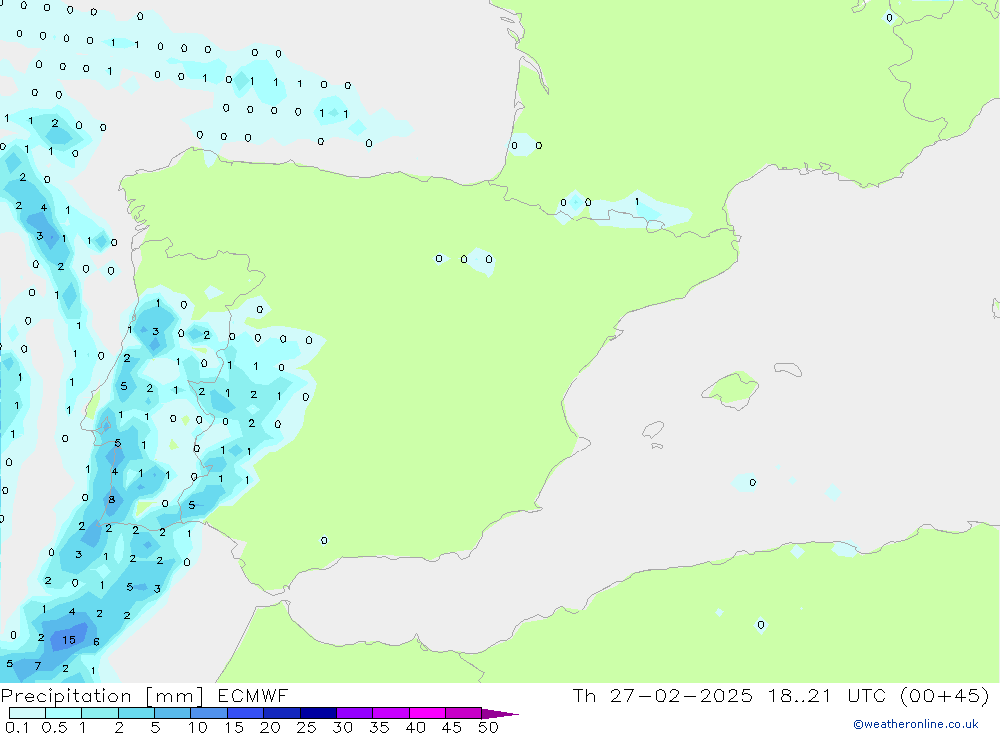The height and width of the screenshot is (733, 1000).
Task: Click the legend label '0.5'
Action: click(54, 727)
